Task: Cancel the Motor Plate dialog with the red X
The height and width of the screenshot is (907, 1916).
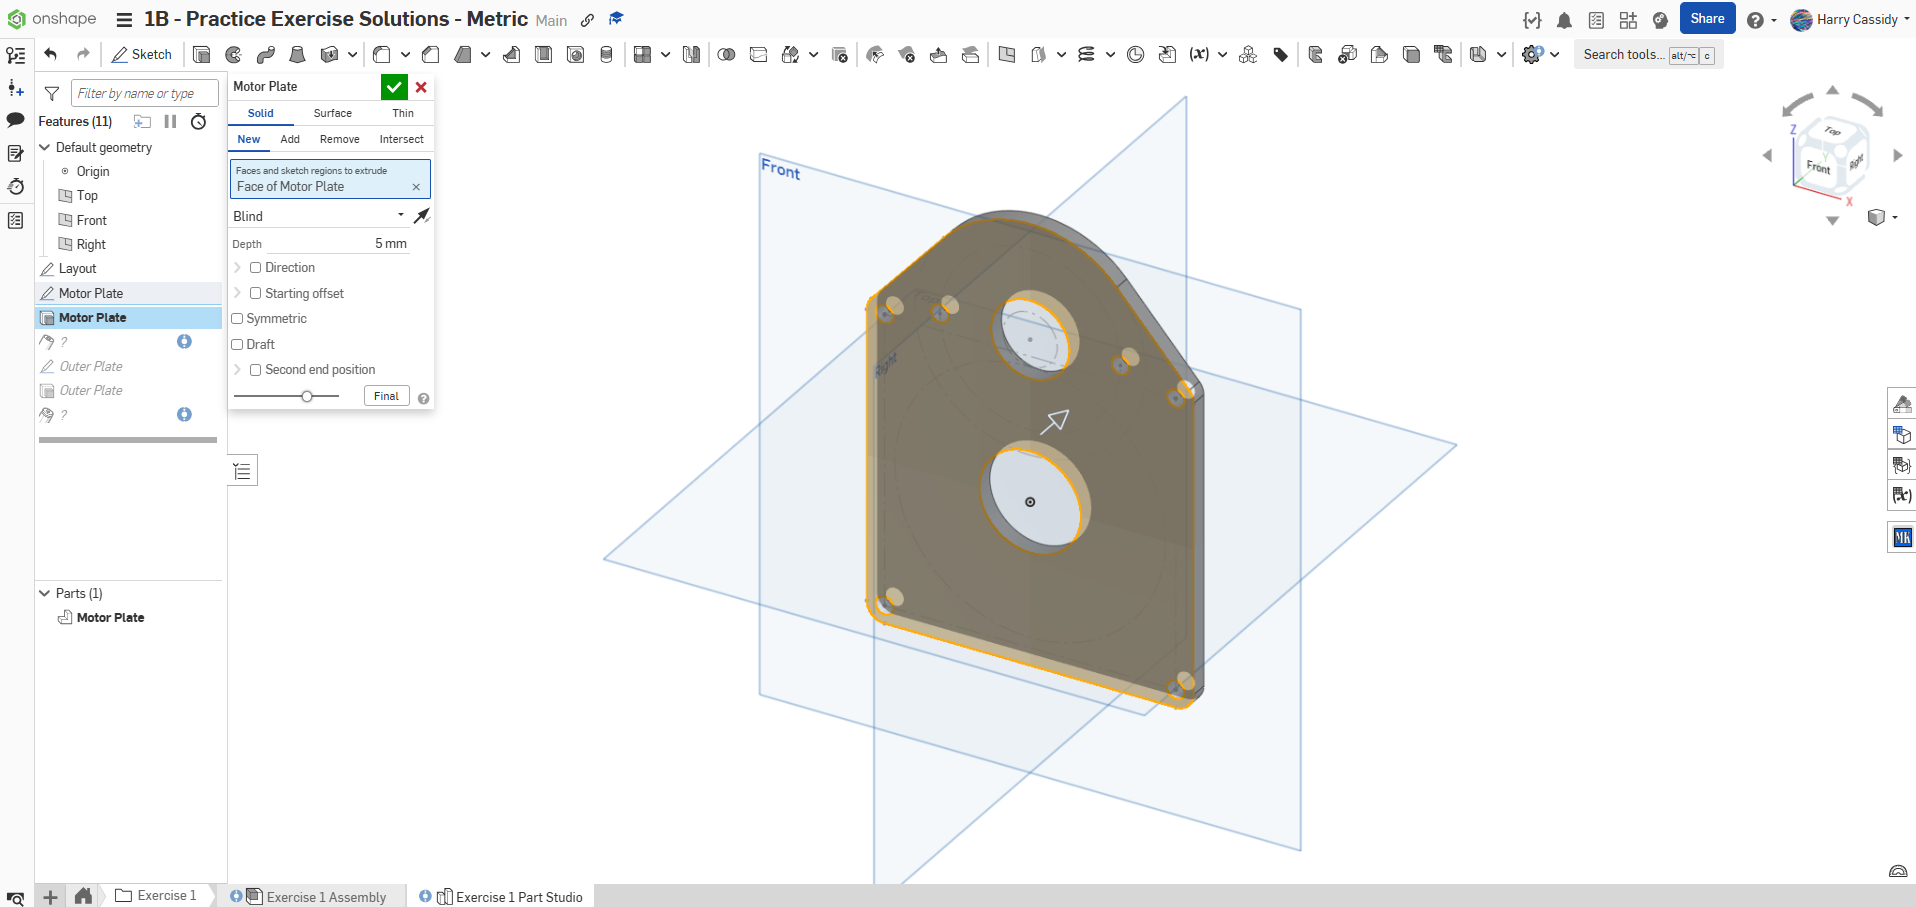Action: pos(421,87)
